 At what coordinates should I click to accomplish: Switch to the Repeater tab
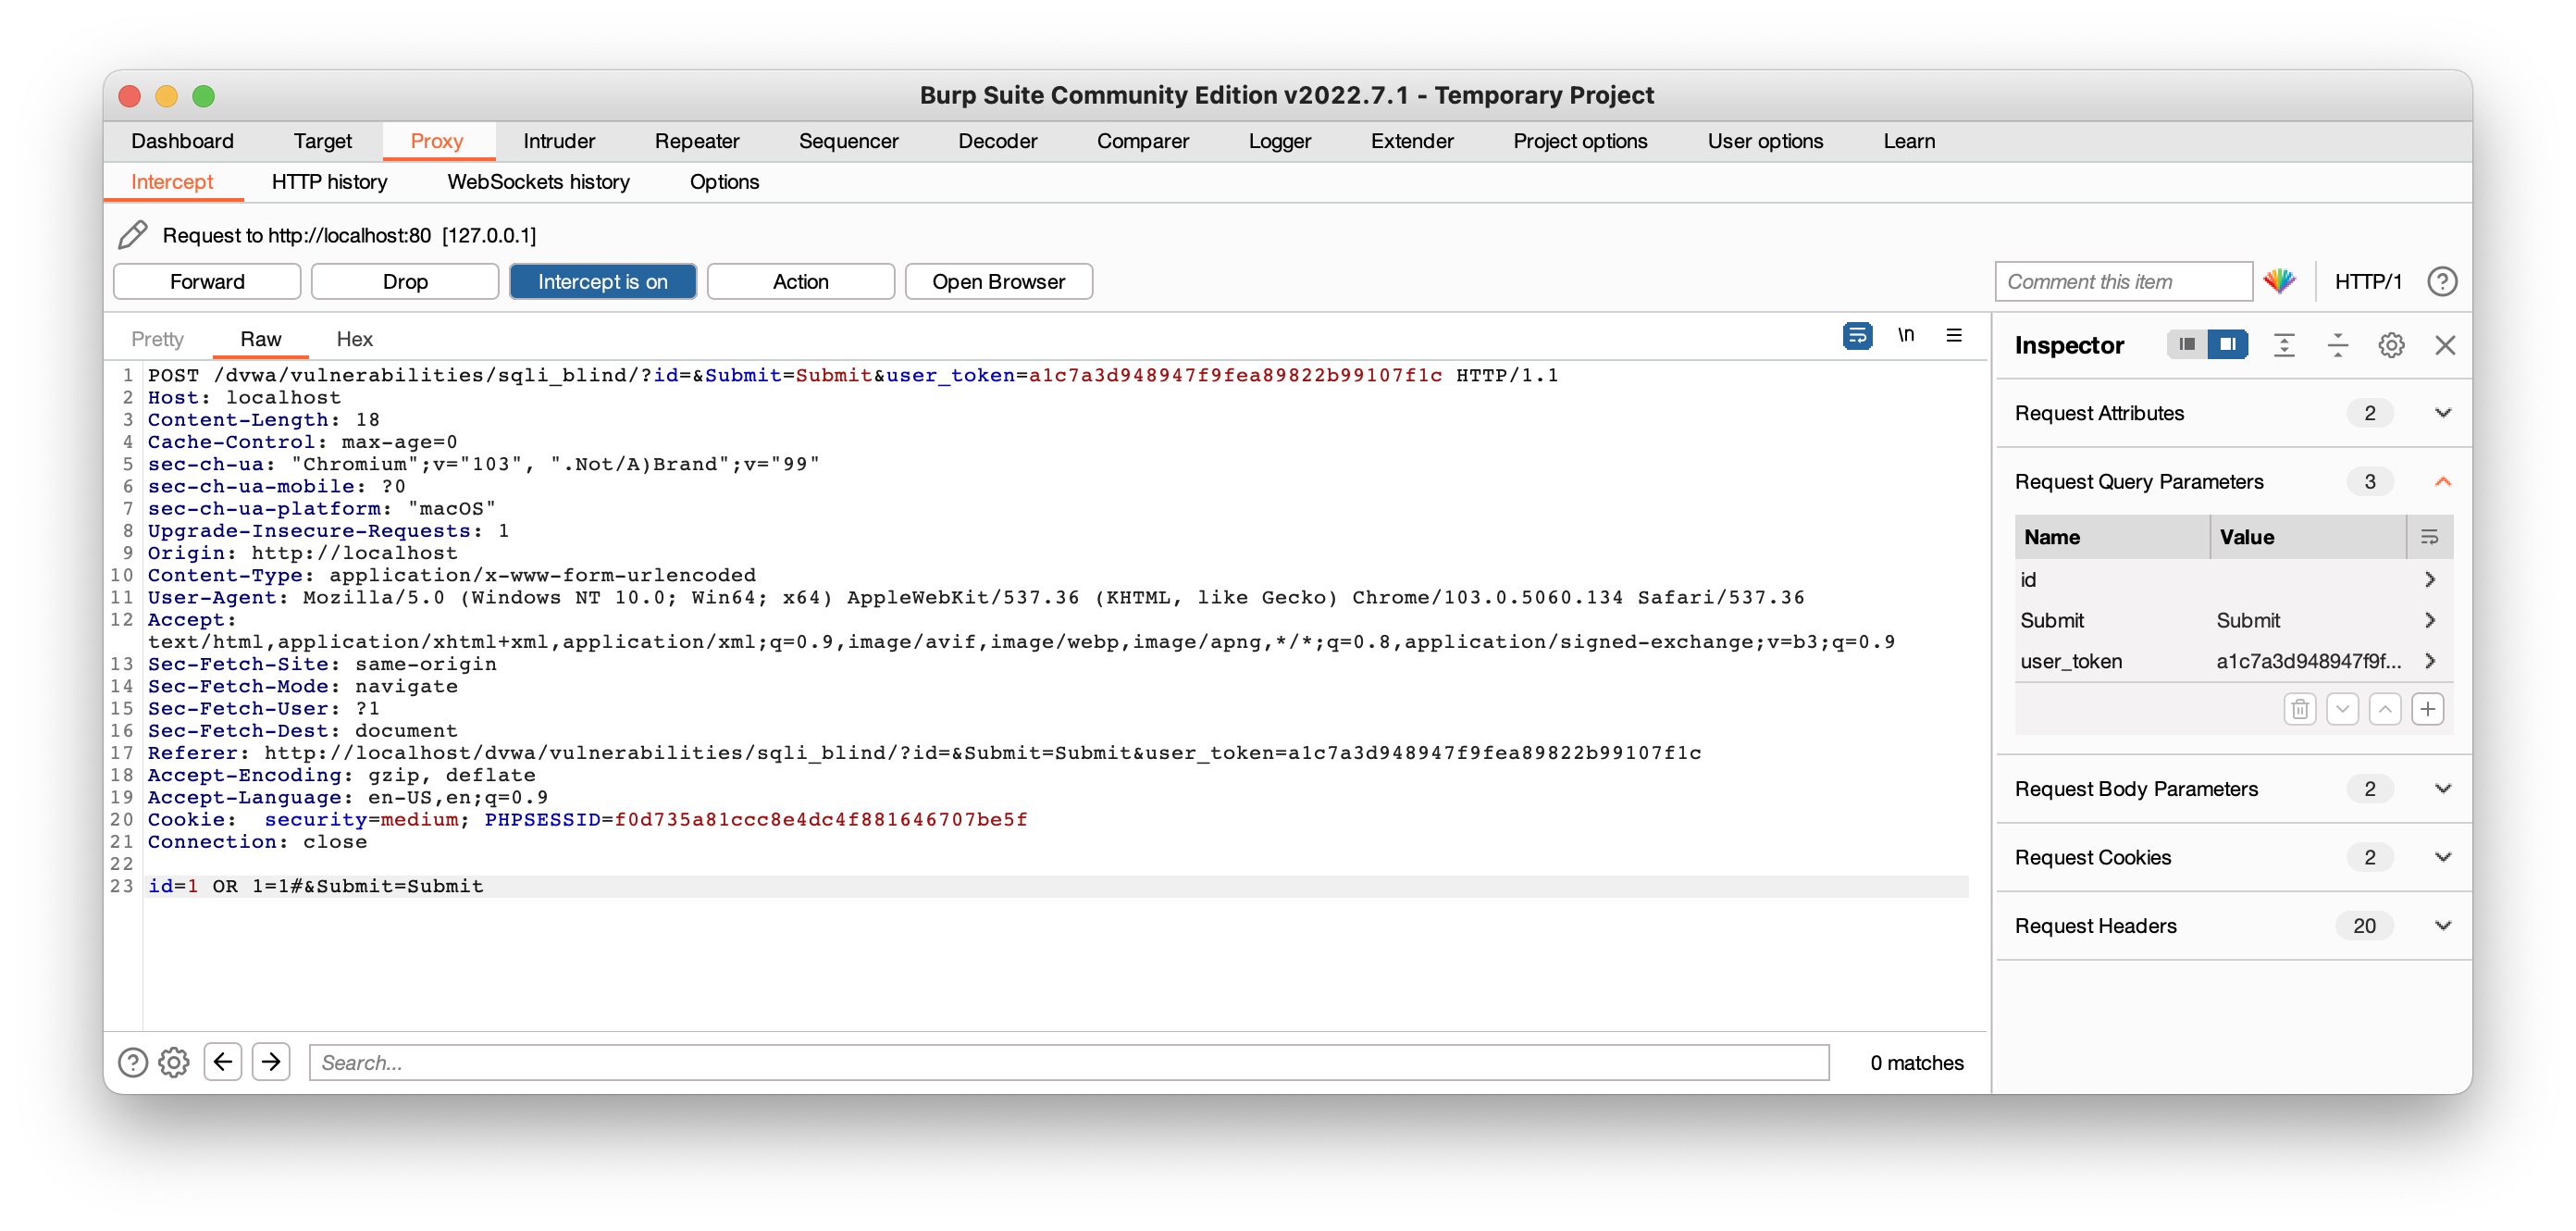click(697, 141)
